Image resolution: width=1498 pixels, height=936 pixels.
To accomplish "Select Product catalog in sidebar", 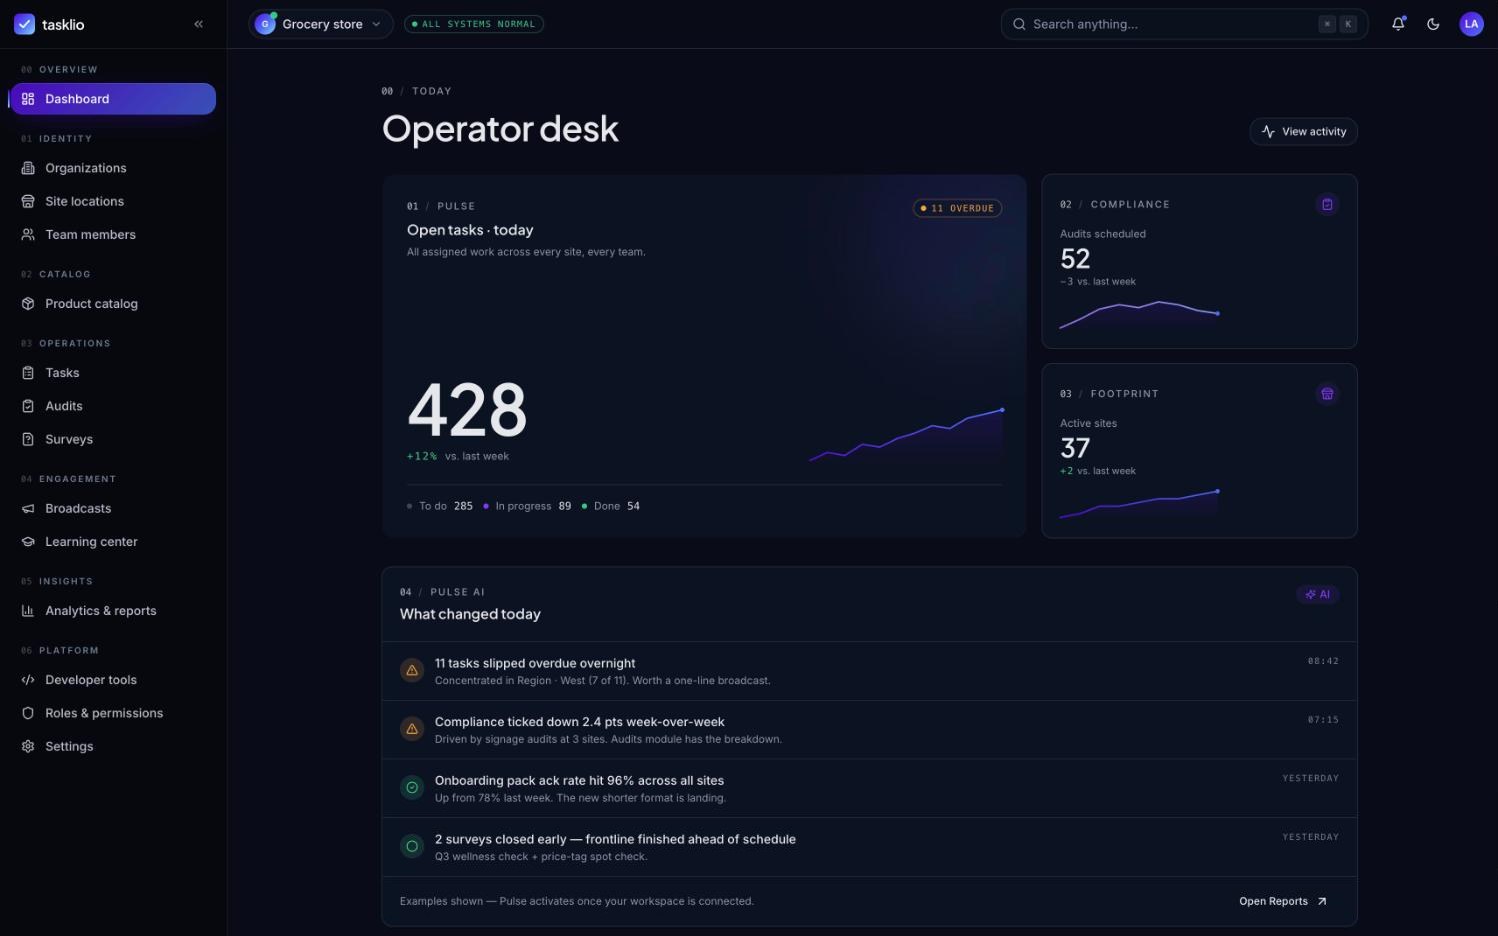I will tap(112, 303).
